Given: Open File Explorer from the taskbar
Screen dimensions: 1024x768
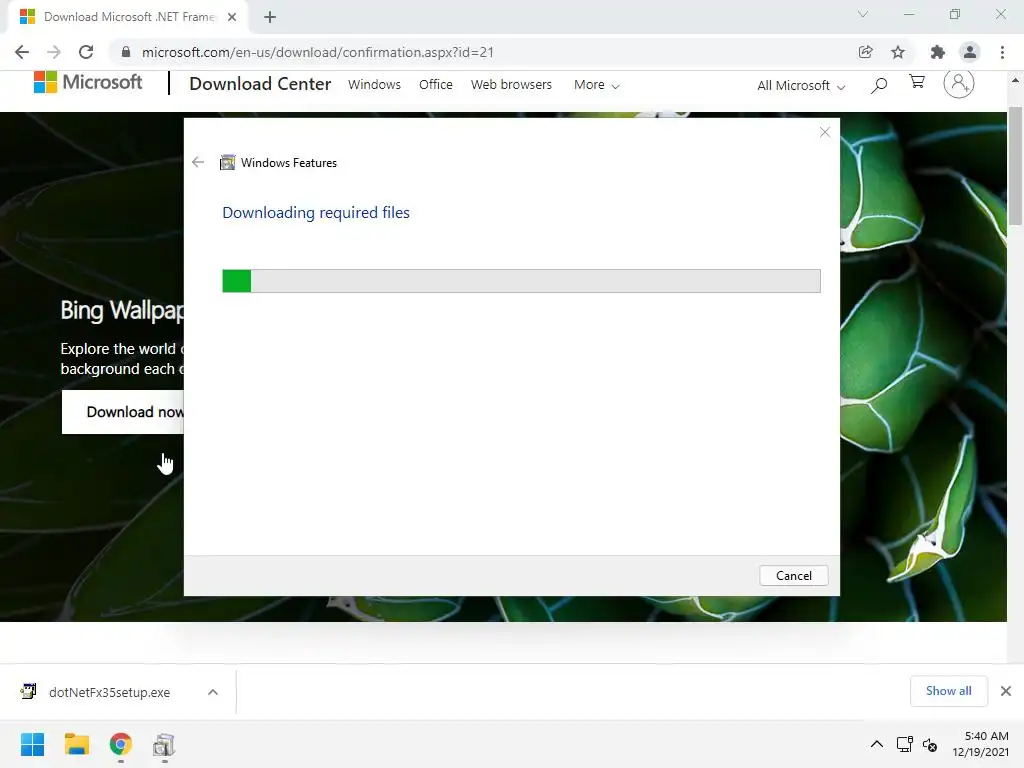Looking at the screenshot, I should point(76,744).
